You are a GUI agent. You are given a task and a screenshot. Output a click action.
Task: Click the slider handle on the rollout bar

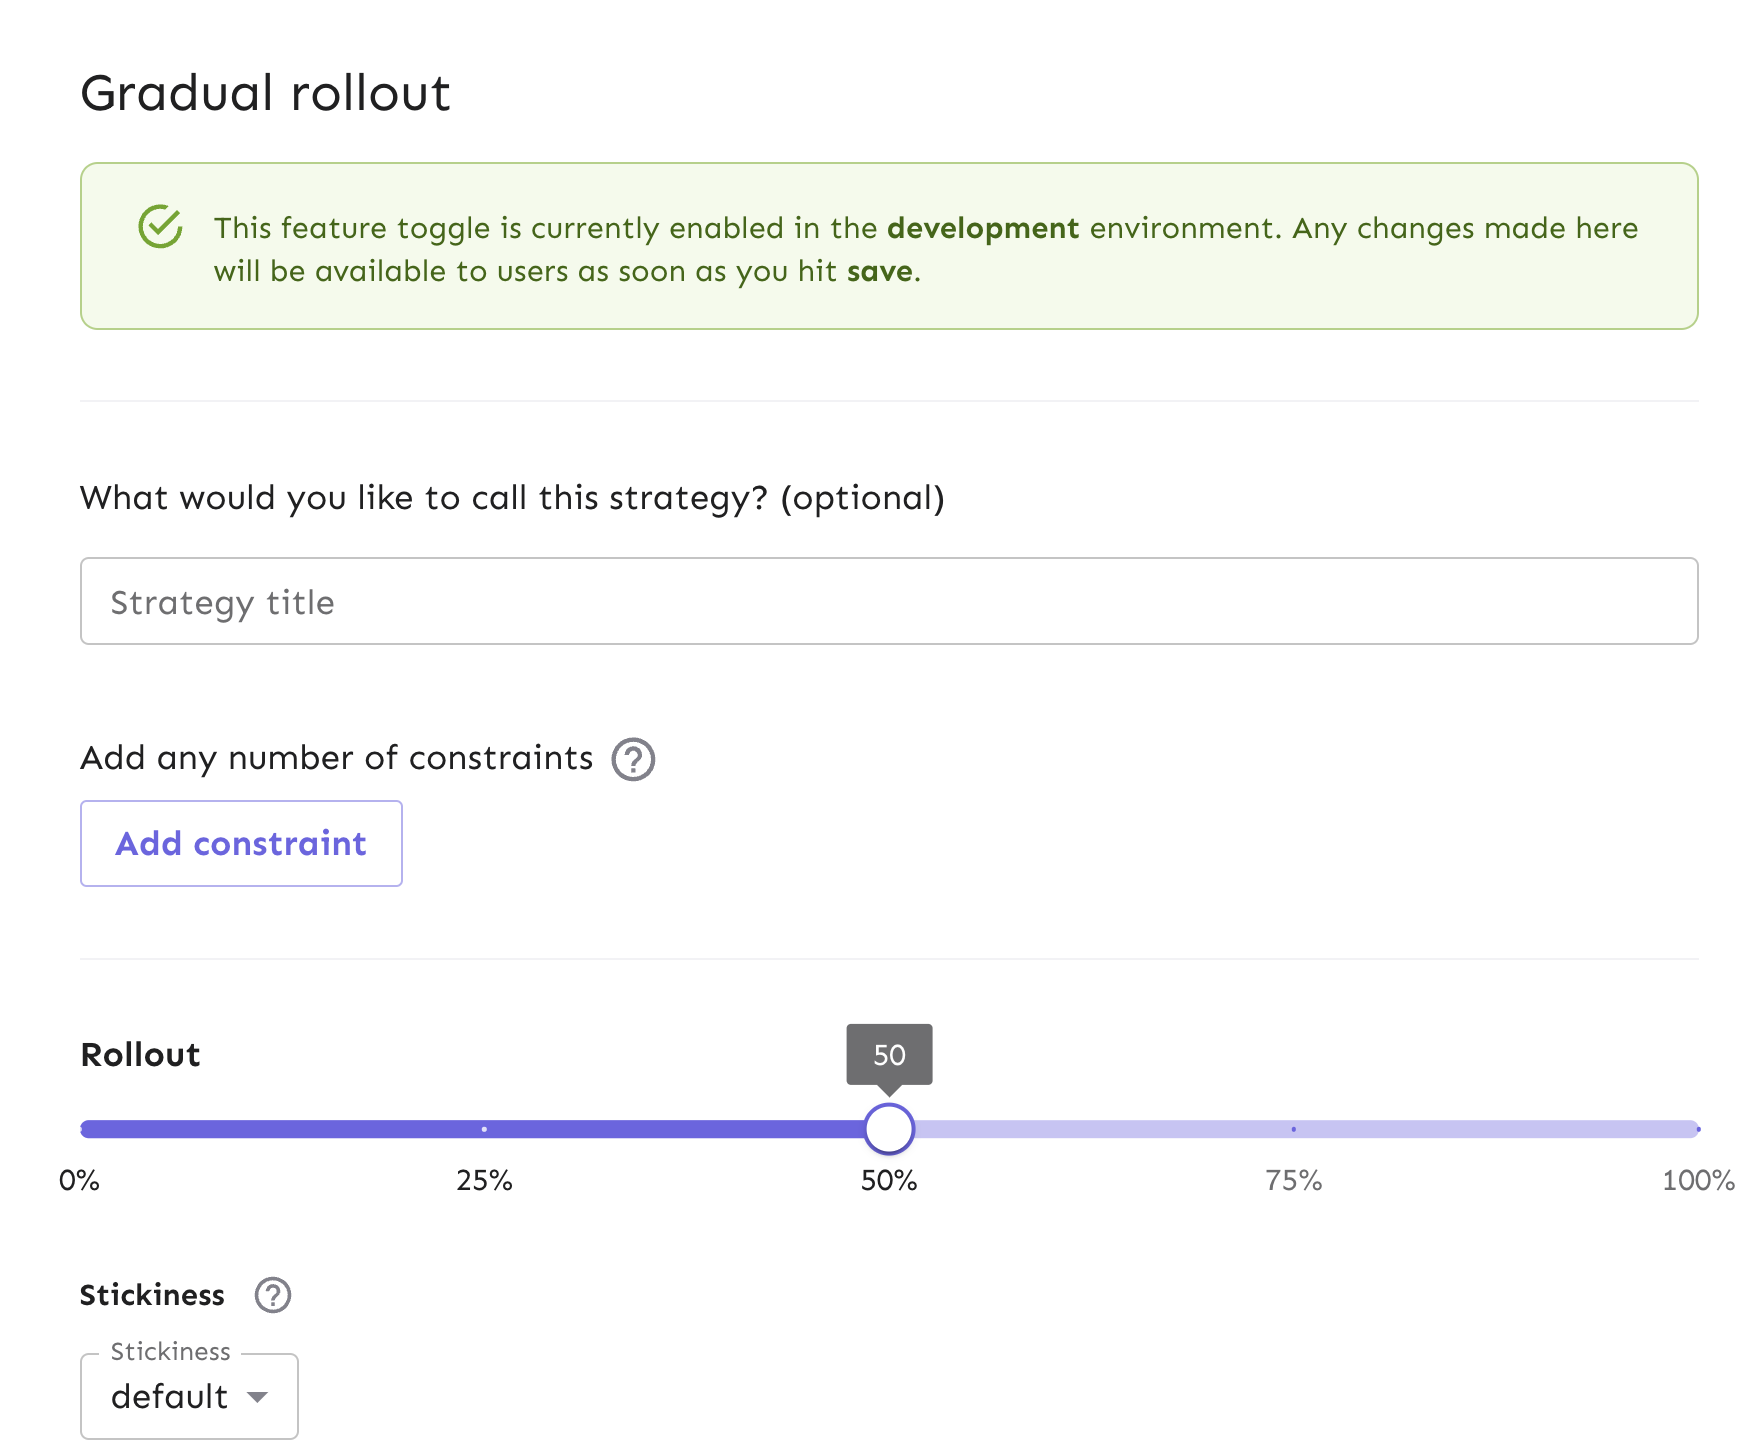888,1128
